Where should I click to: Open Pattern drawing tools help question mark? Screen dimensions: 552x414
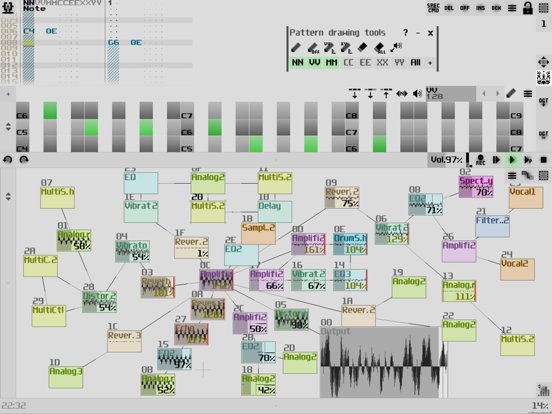point(405,33)
